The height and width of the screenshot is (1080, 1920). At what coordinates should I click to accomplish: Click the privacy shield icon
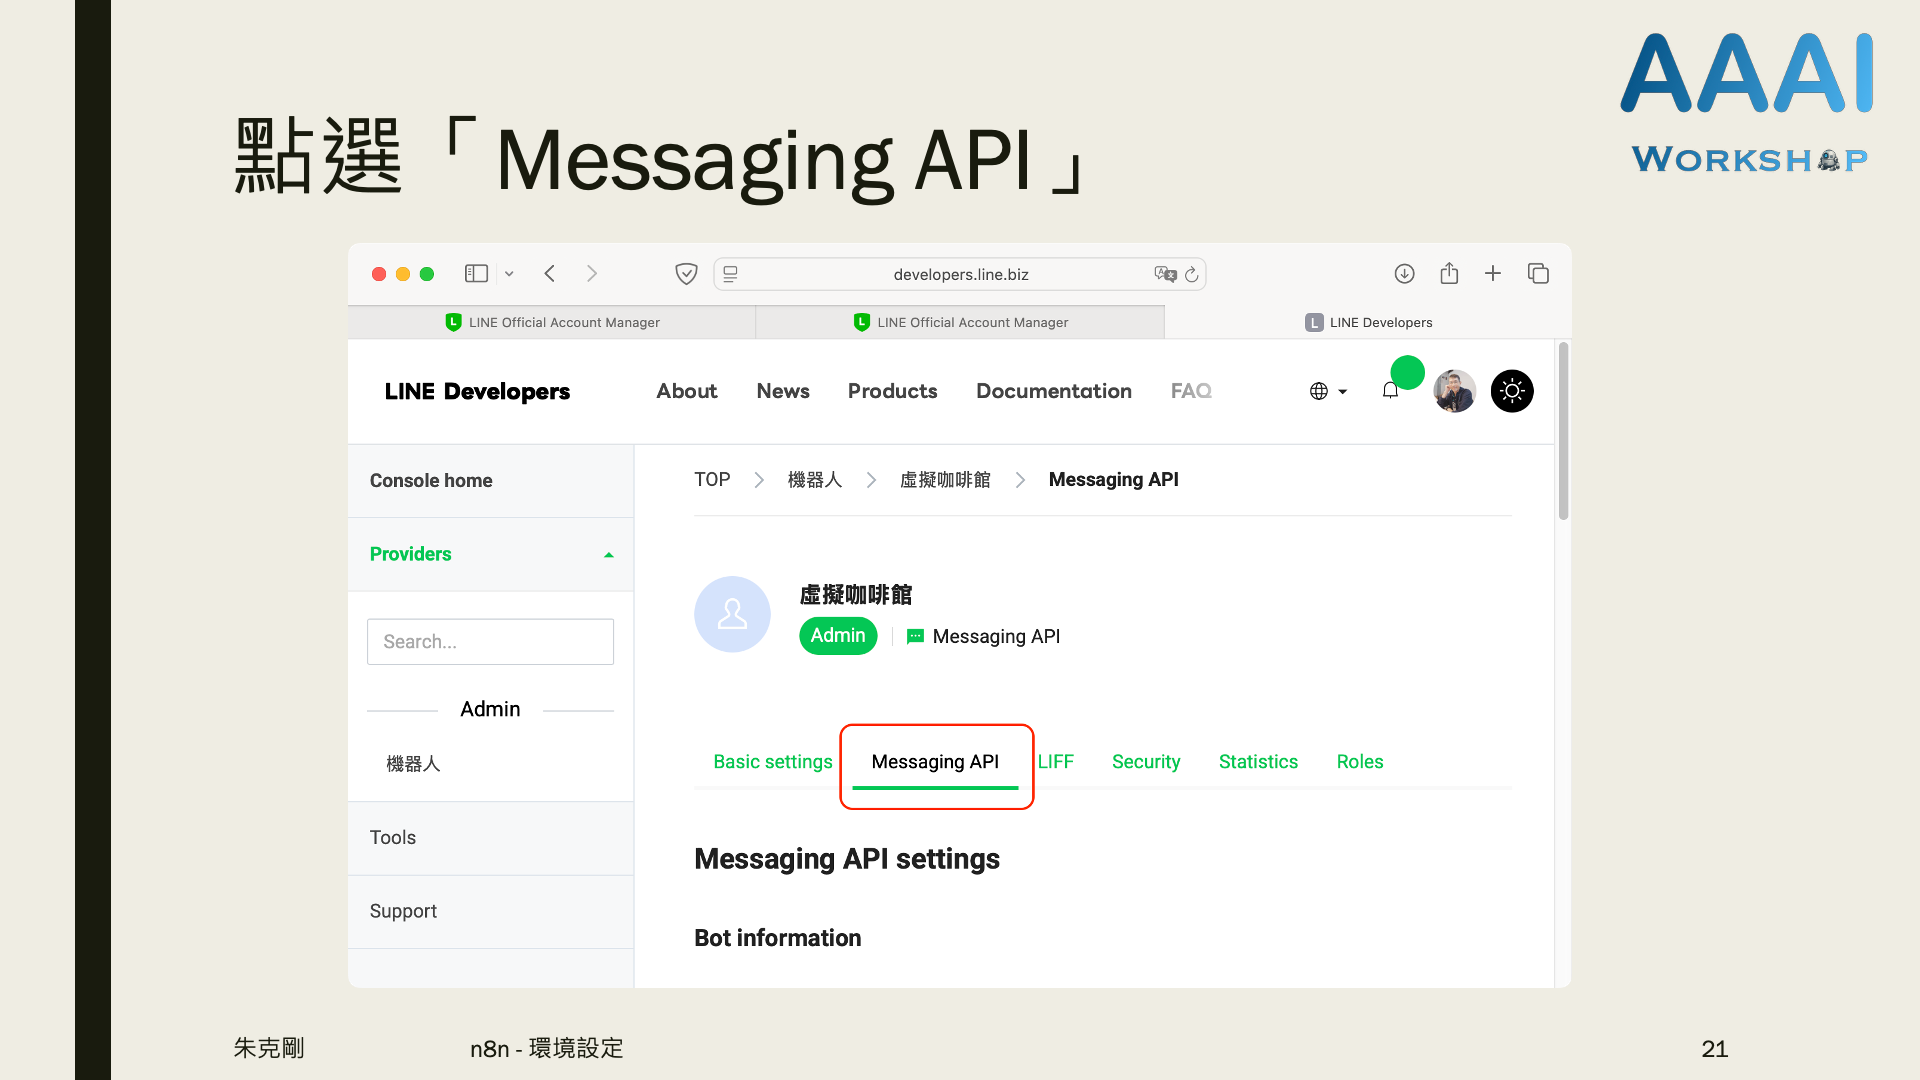(686, 273)
